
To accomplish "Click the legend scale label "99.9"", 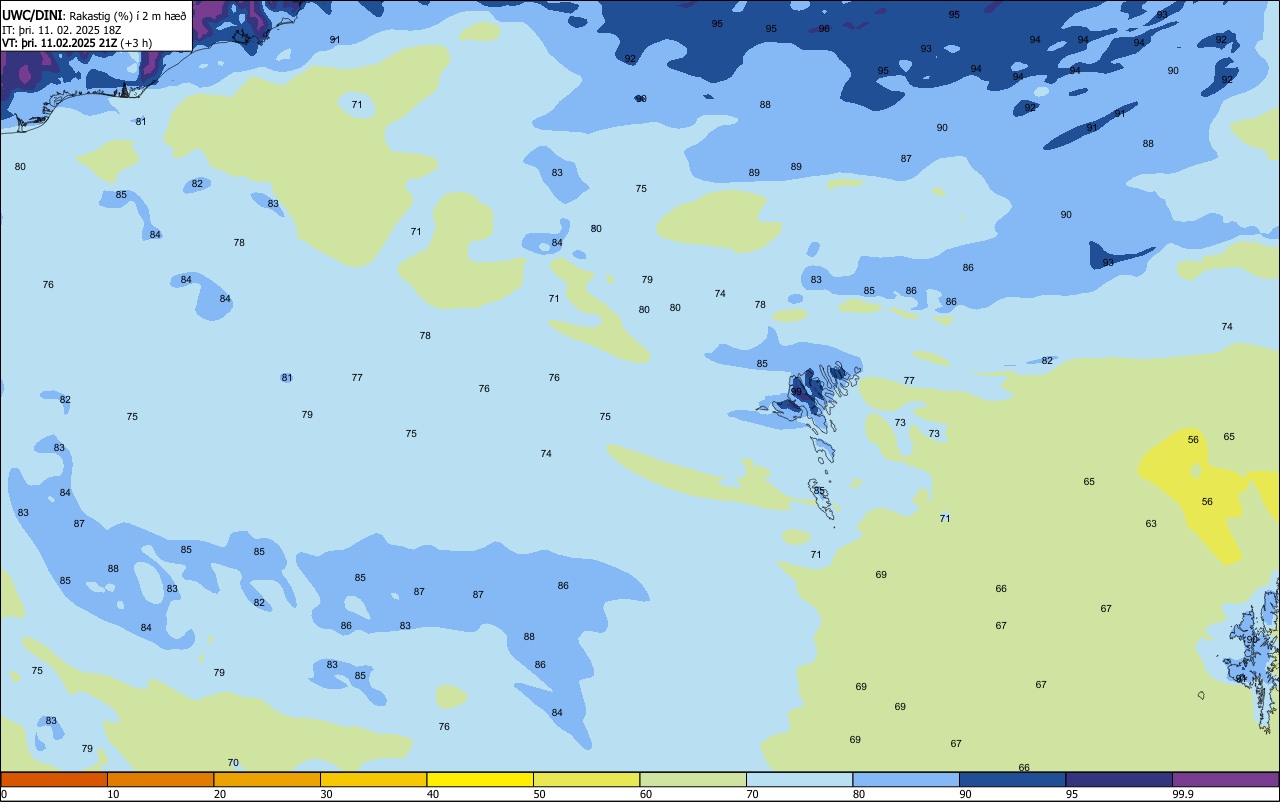I will pyautogui.click(x=1183, y=794).
